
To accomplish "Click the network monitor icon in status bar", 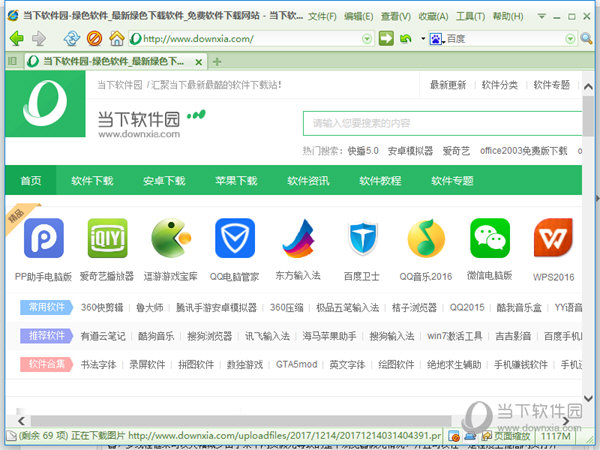I will coord(470,436).
